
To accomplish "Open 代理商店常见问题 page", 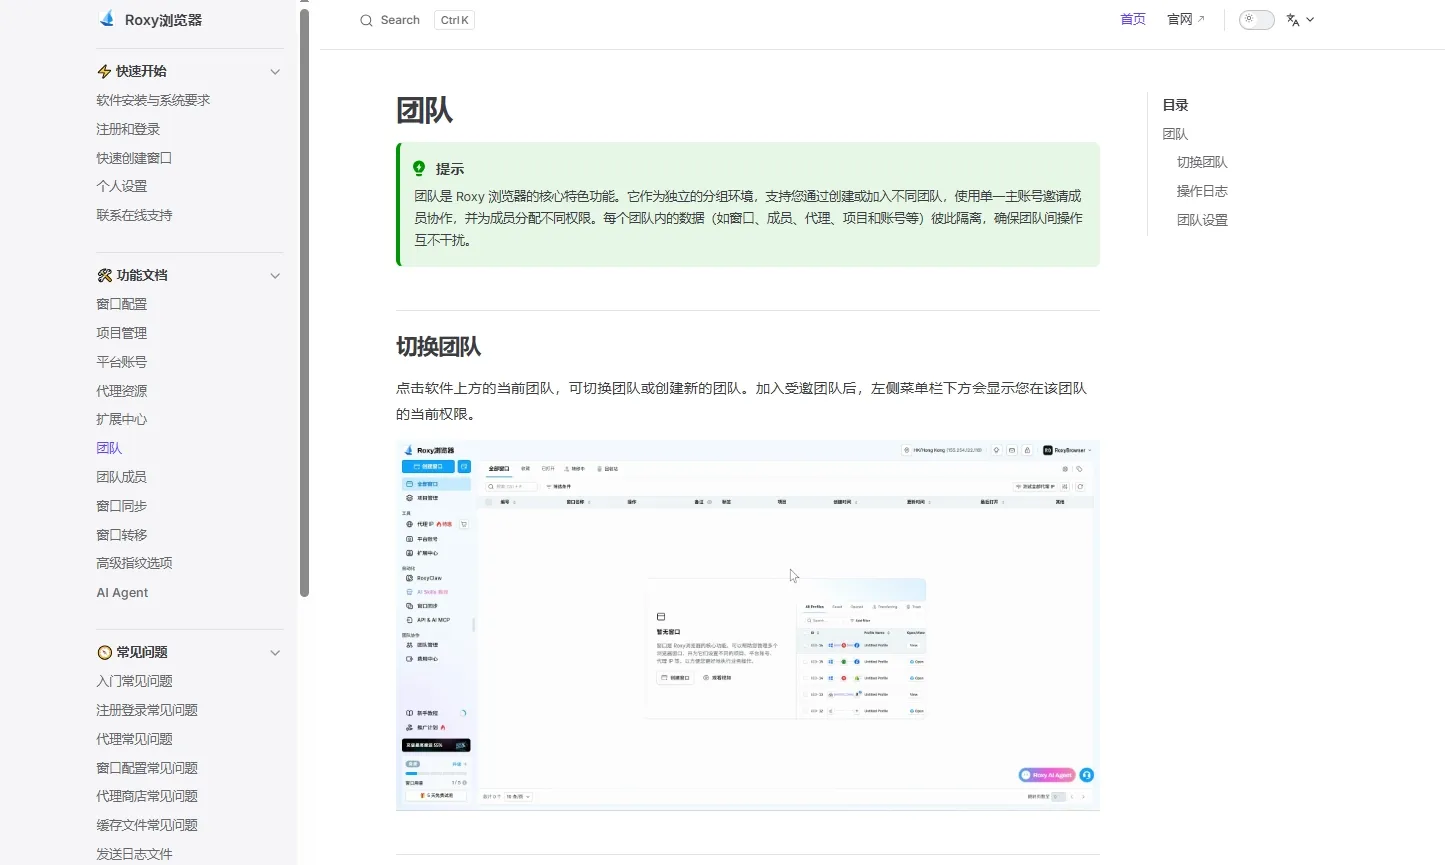I will [147, 796].
